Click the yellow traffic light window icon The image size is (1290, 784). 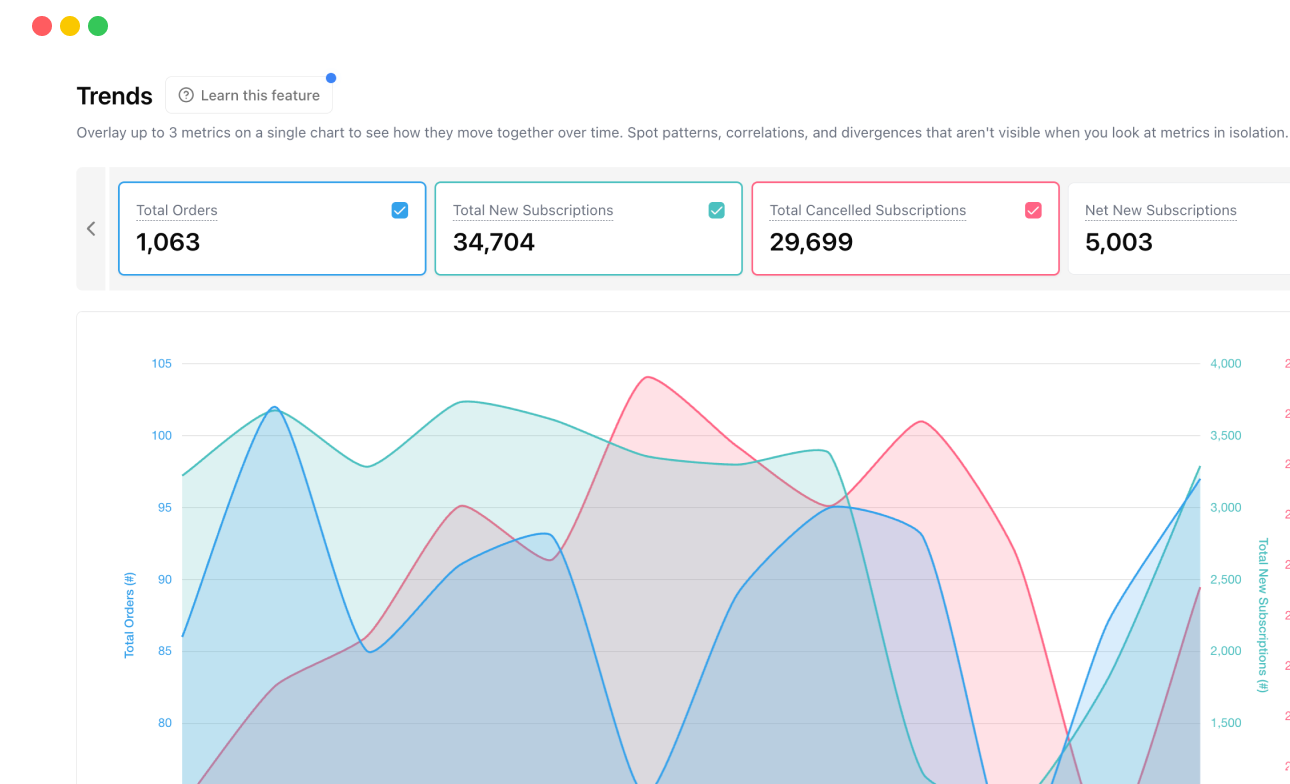point(69,25)
